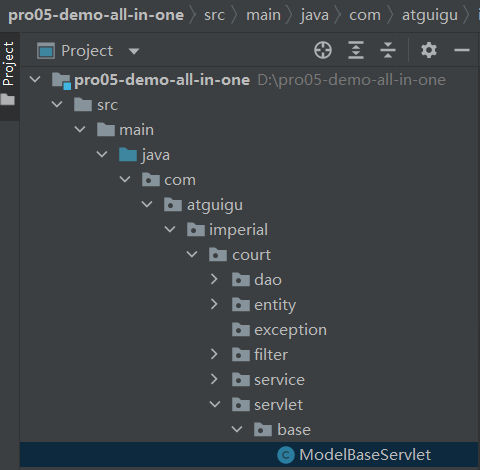Image resolution: width=480 pixels, height=470 pixels.
Task: Collapse the base package
Action: (x=237, y=429)
